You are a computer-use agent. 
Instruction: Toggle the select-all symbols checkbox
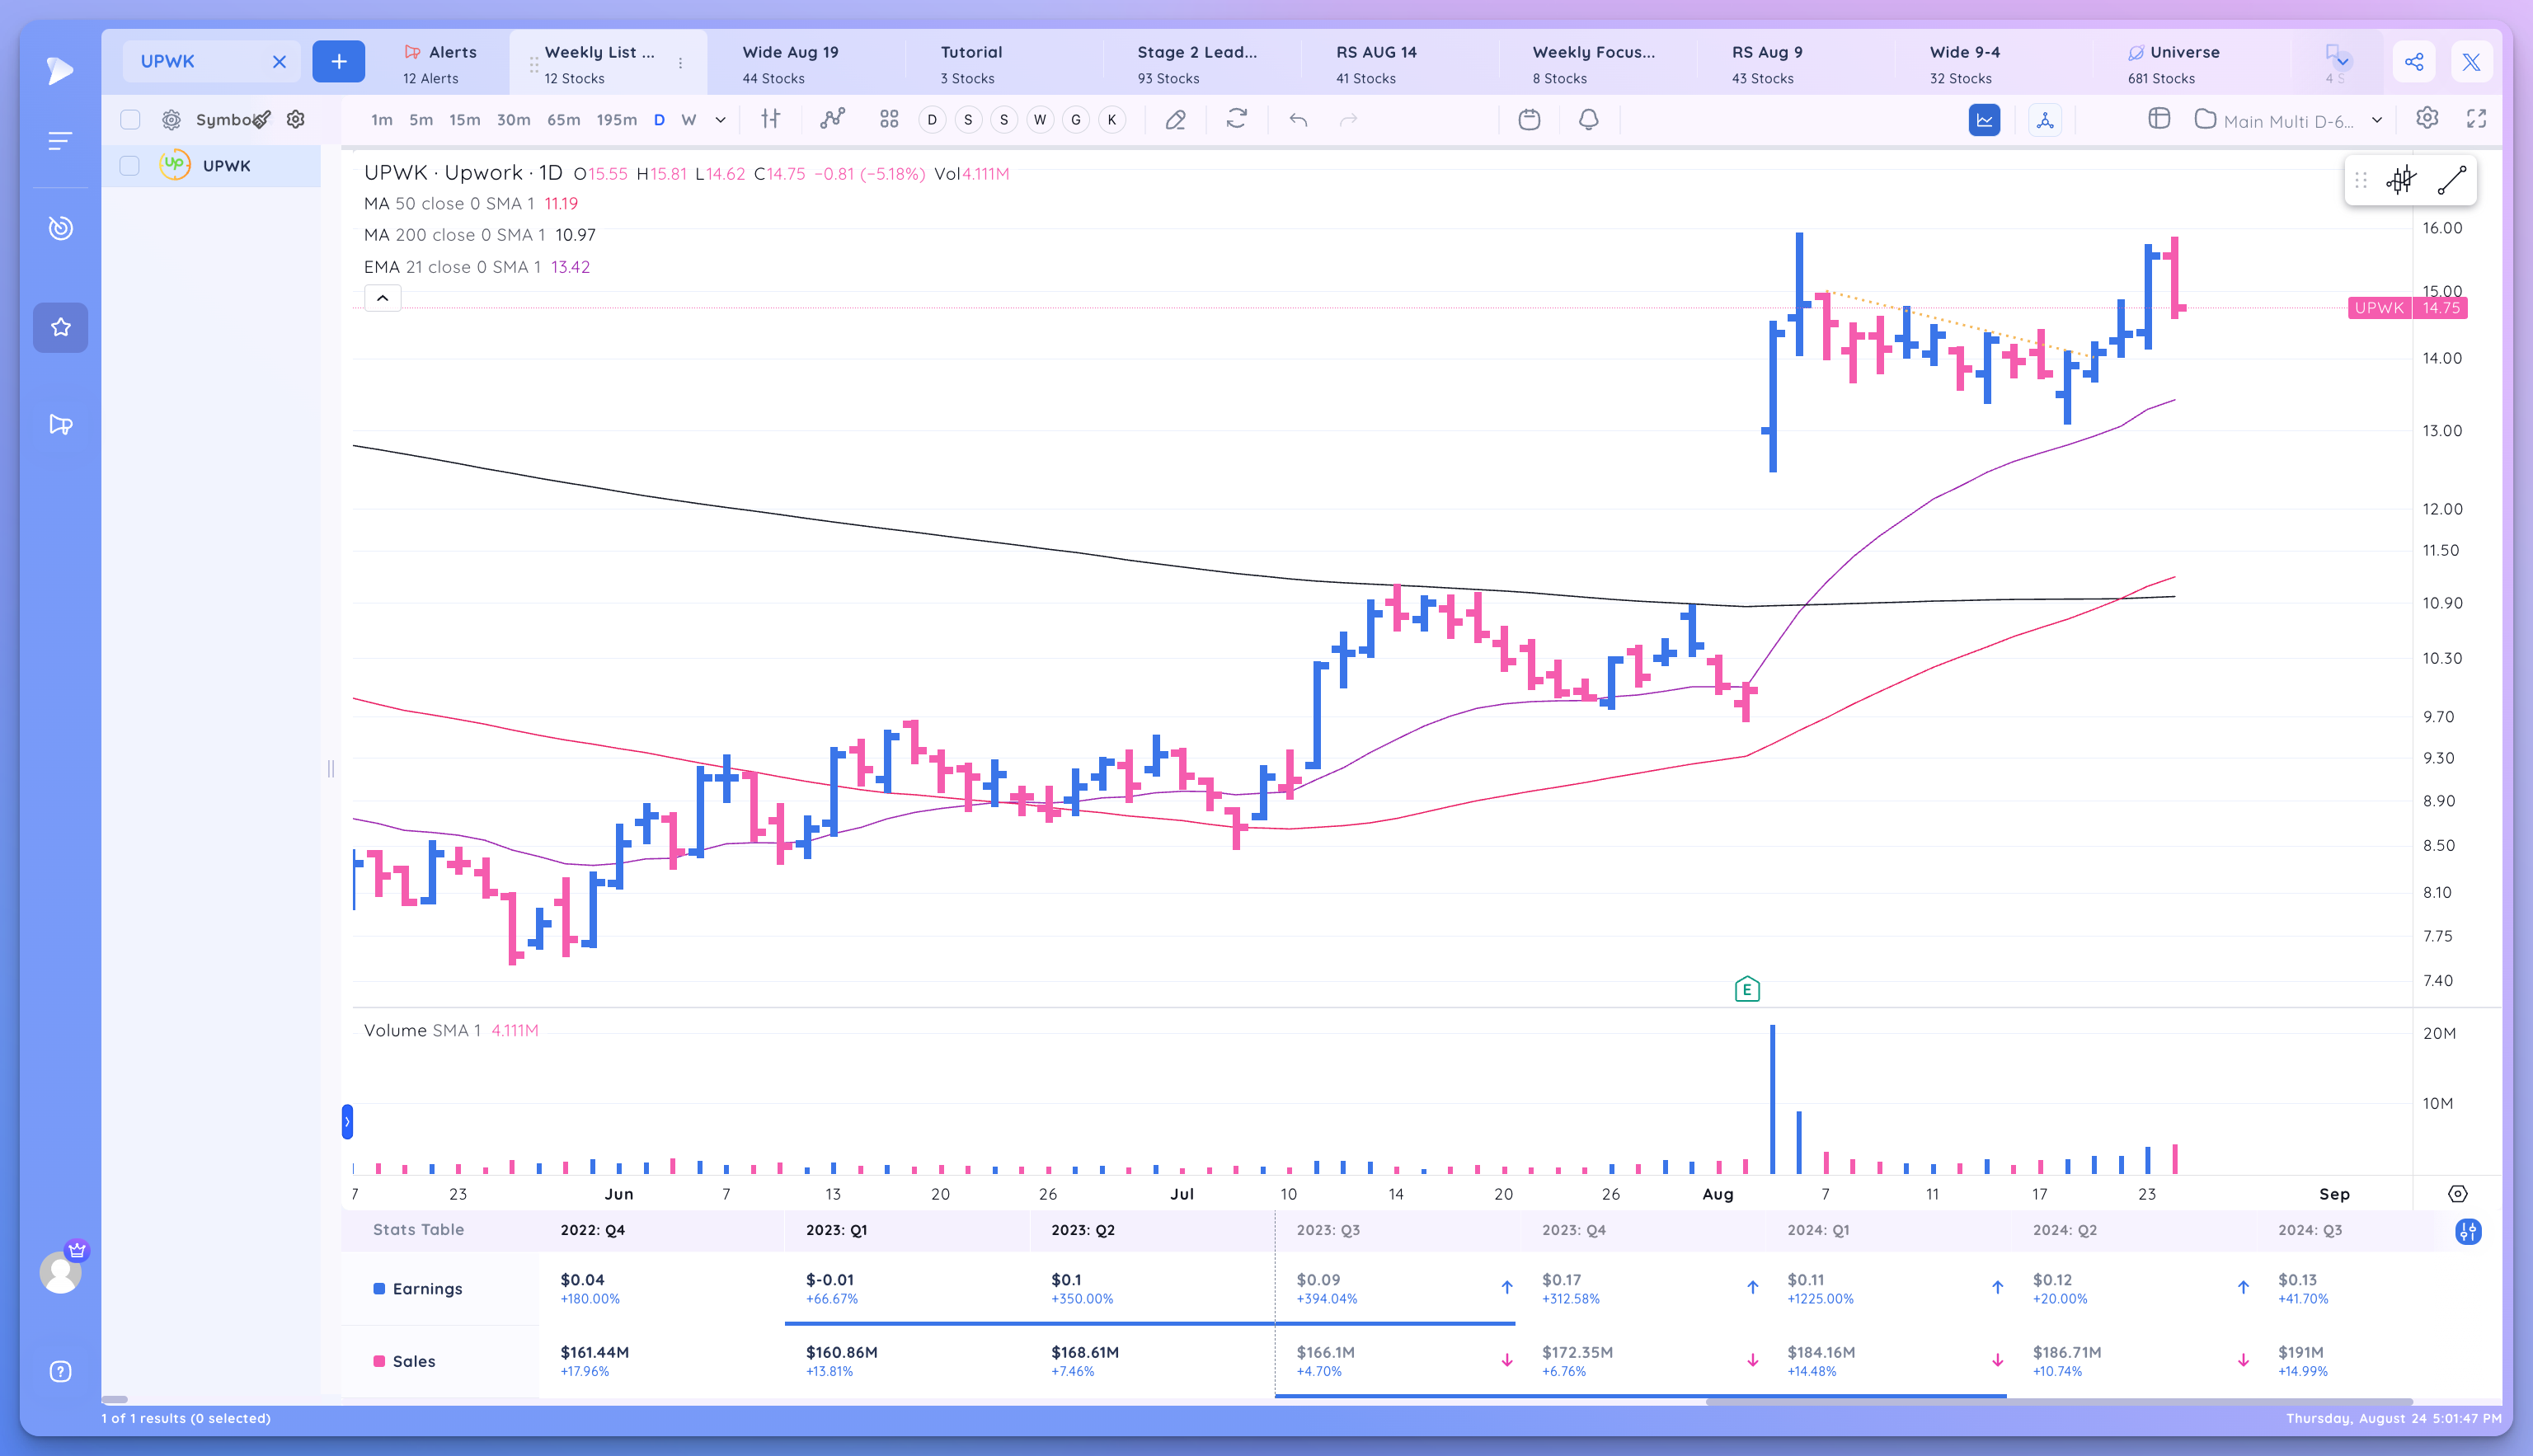[x=130, y=120]
